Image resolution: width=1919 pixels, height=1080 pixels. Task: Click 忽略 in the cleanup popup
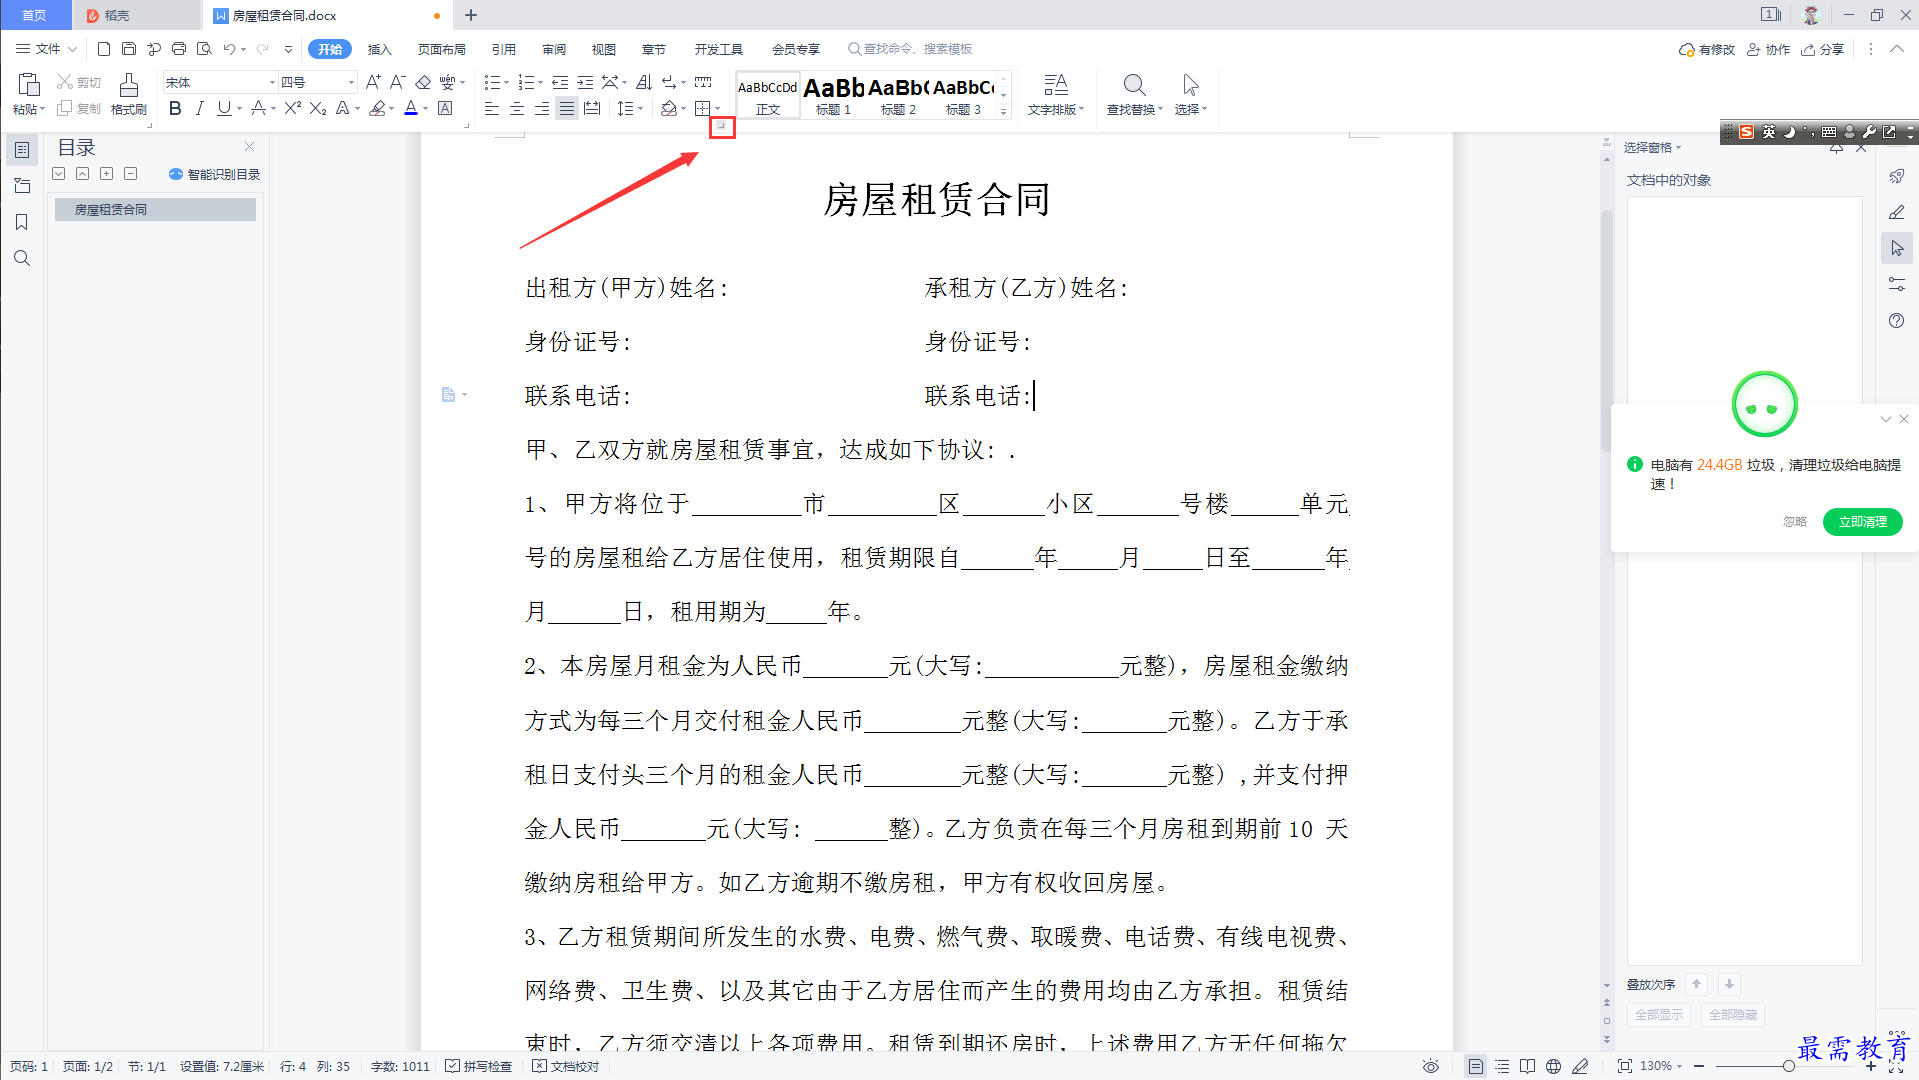[1795, 521]
